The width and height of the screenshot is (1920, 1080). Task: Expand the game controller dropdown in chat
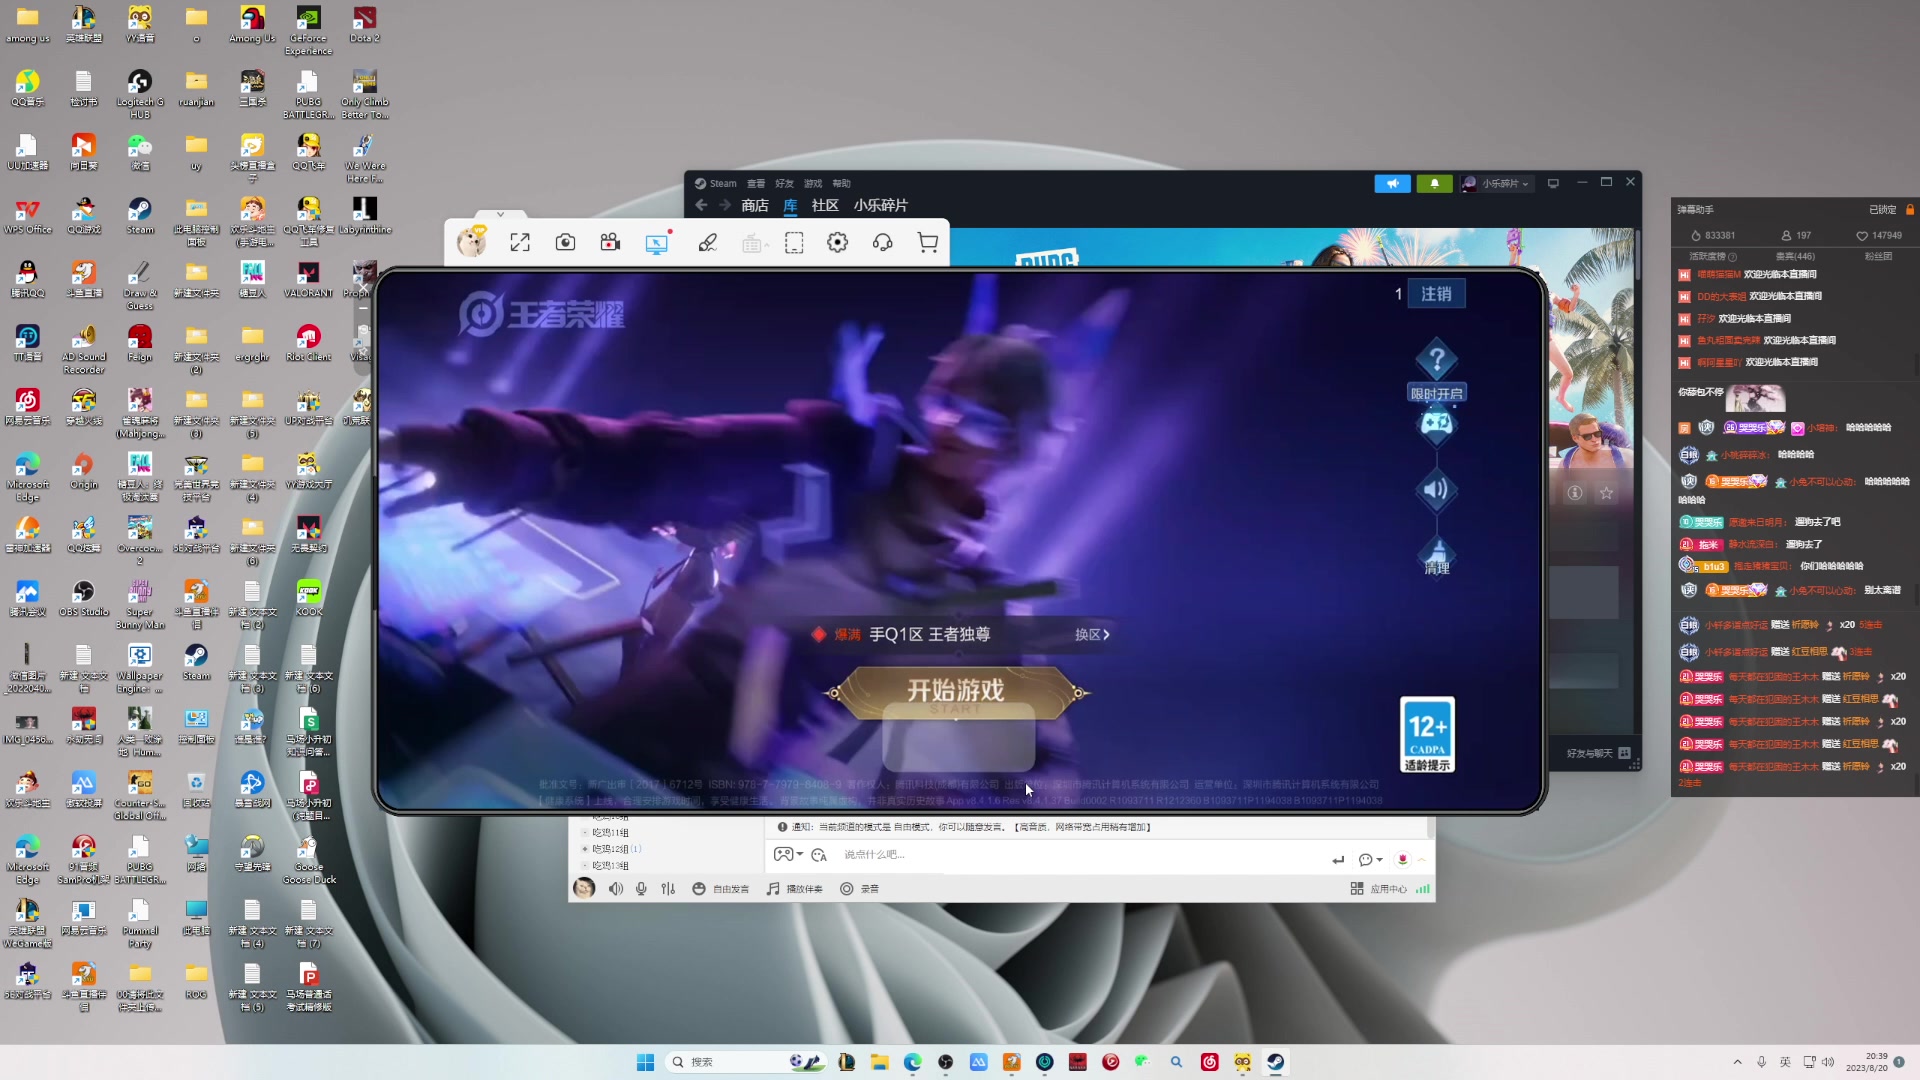pos(799,855)
